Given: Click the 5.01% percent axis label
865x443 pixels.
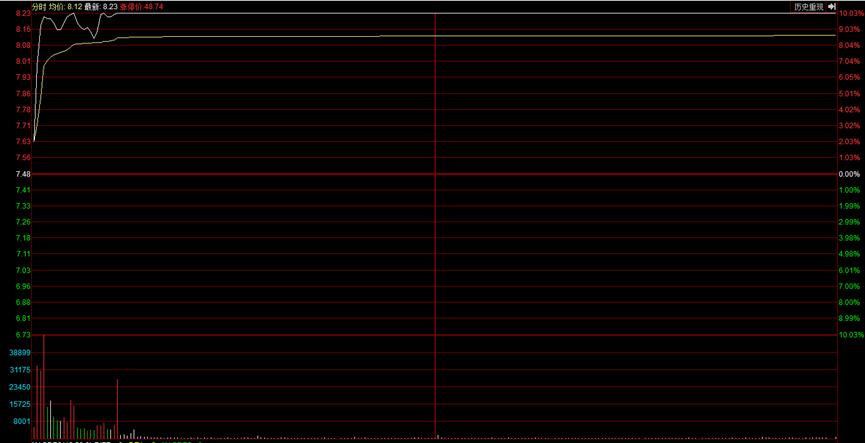Looking at the screenshot, I should 850,94.
